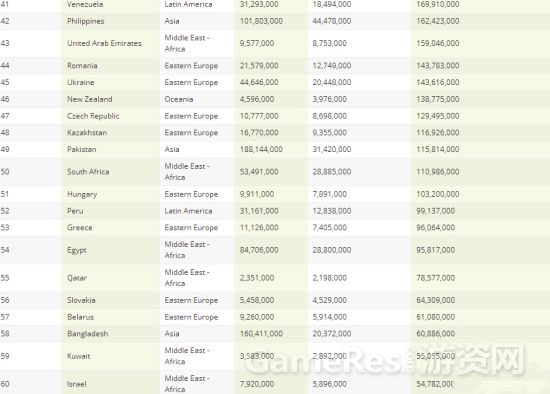550x394 pixels.
Task: Click Pakistan's population value 188,144,000
Action: coord(261,149)
